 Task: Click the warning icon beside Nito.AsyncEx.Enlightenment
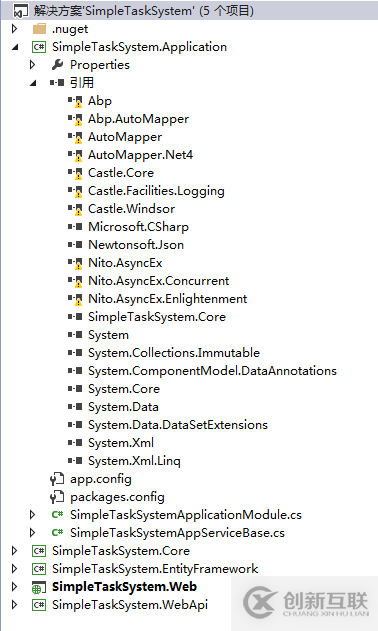75,299
